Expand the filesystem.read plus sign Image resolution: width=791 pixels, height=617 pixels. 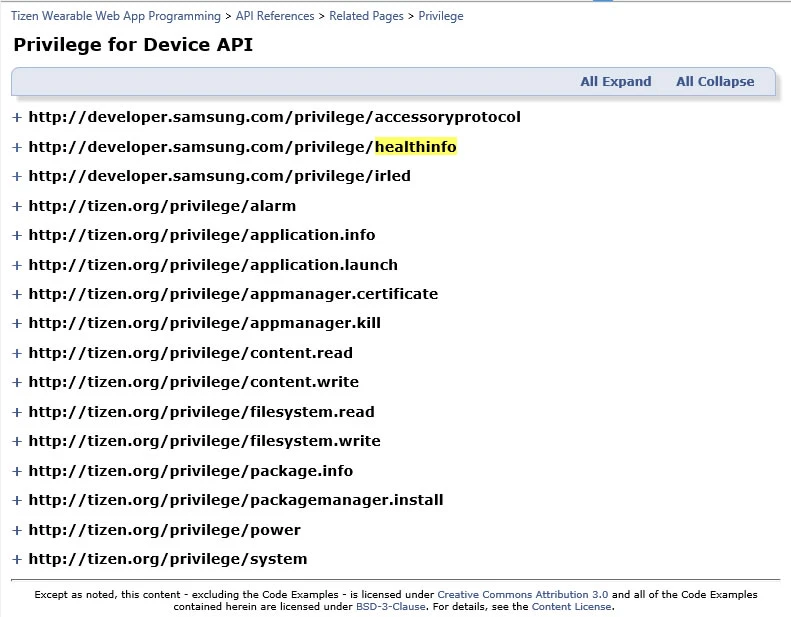(17, 413)
